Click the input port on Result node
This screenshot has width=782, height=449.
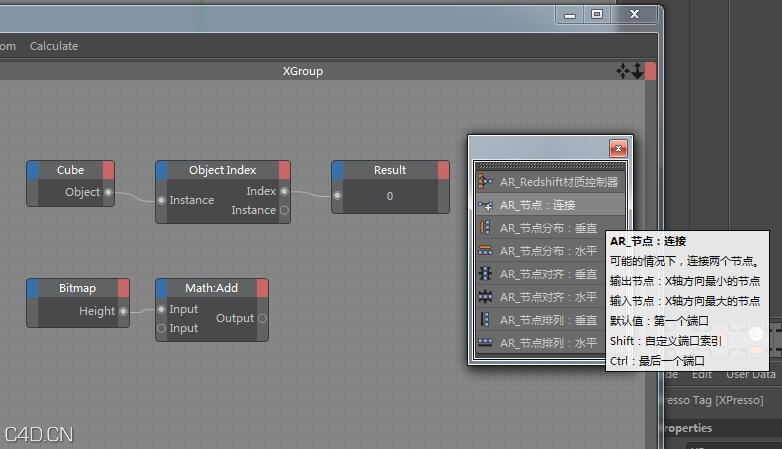pos(338,196)
